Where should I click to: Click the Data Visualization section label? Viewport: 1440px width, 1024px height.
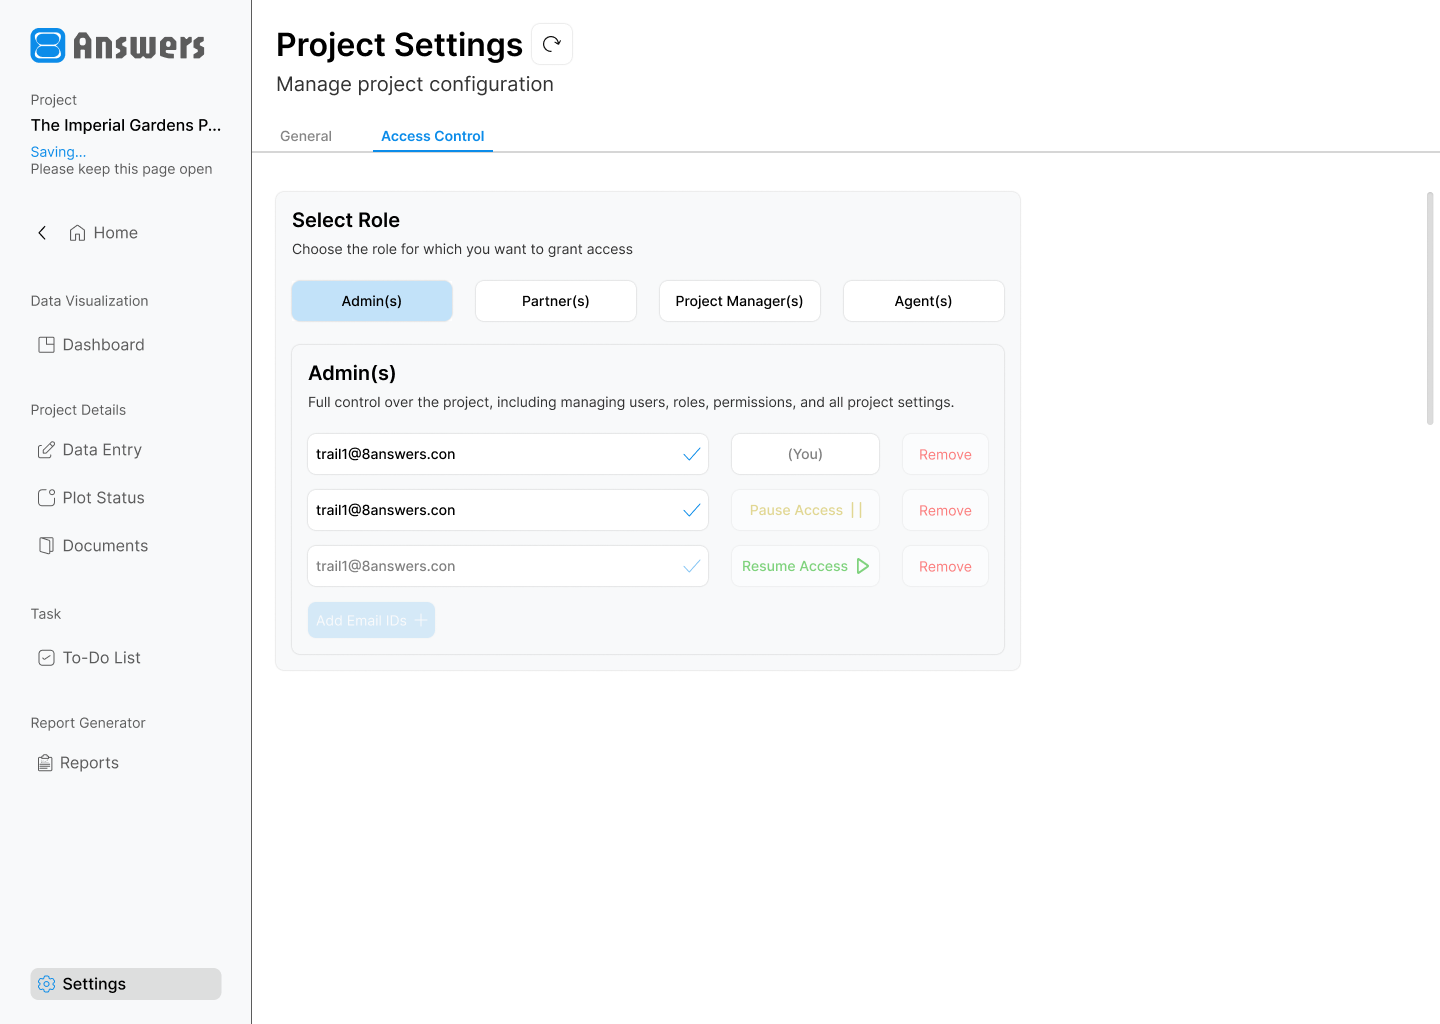click(89, 301)
